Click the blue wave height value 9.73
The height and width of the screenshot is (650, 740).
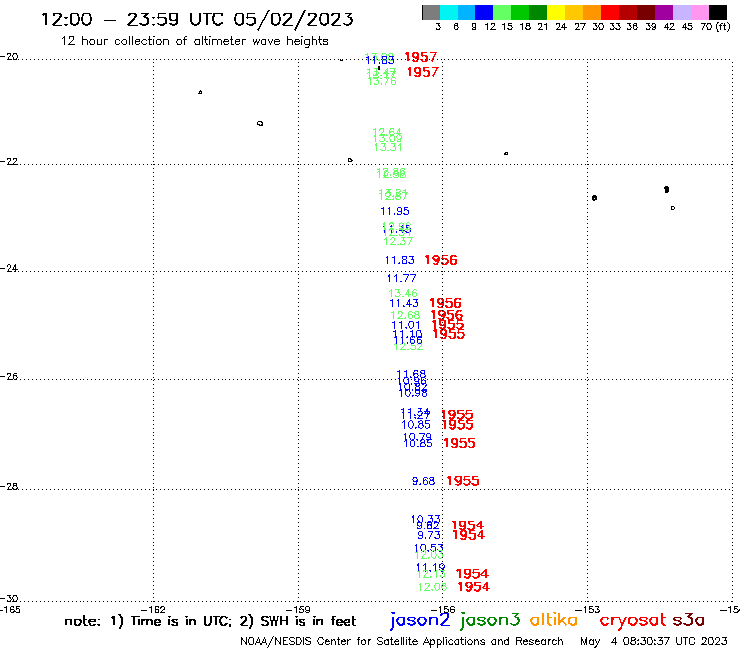point(429,535)
